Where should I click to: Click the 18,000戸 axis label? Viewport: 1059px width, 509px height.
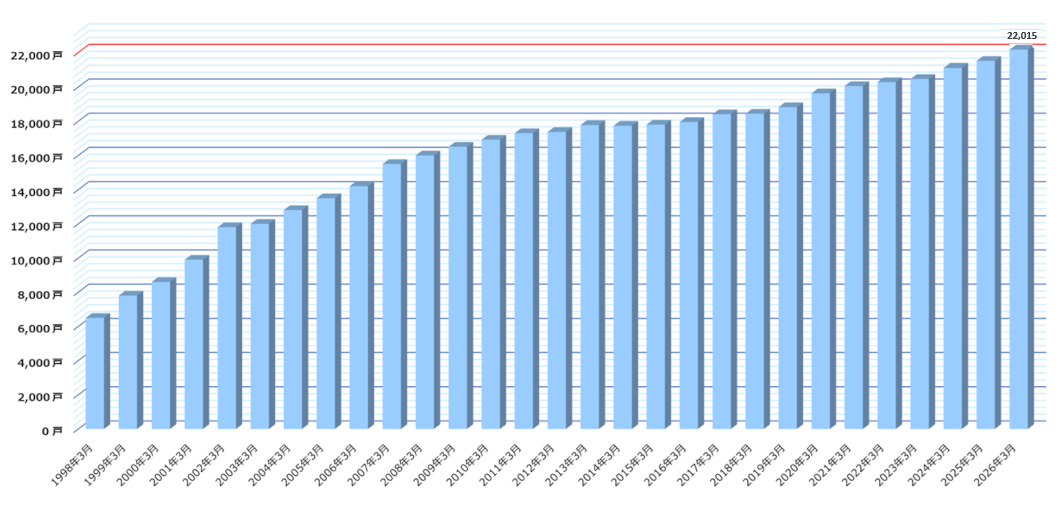click(37, 123)
